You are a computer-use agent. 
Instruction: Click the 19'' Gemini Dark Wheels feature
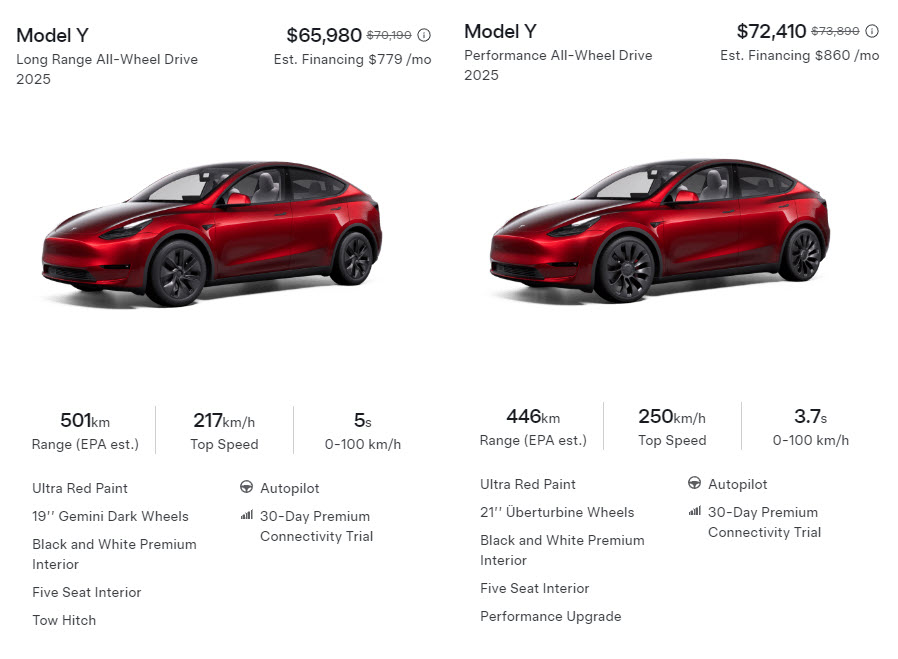pos(110,516)
